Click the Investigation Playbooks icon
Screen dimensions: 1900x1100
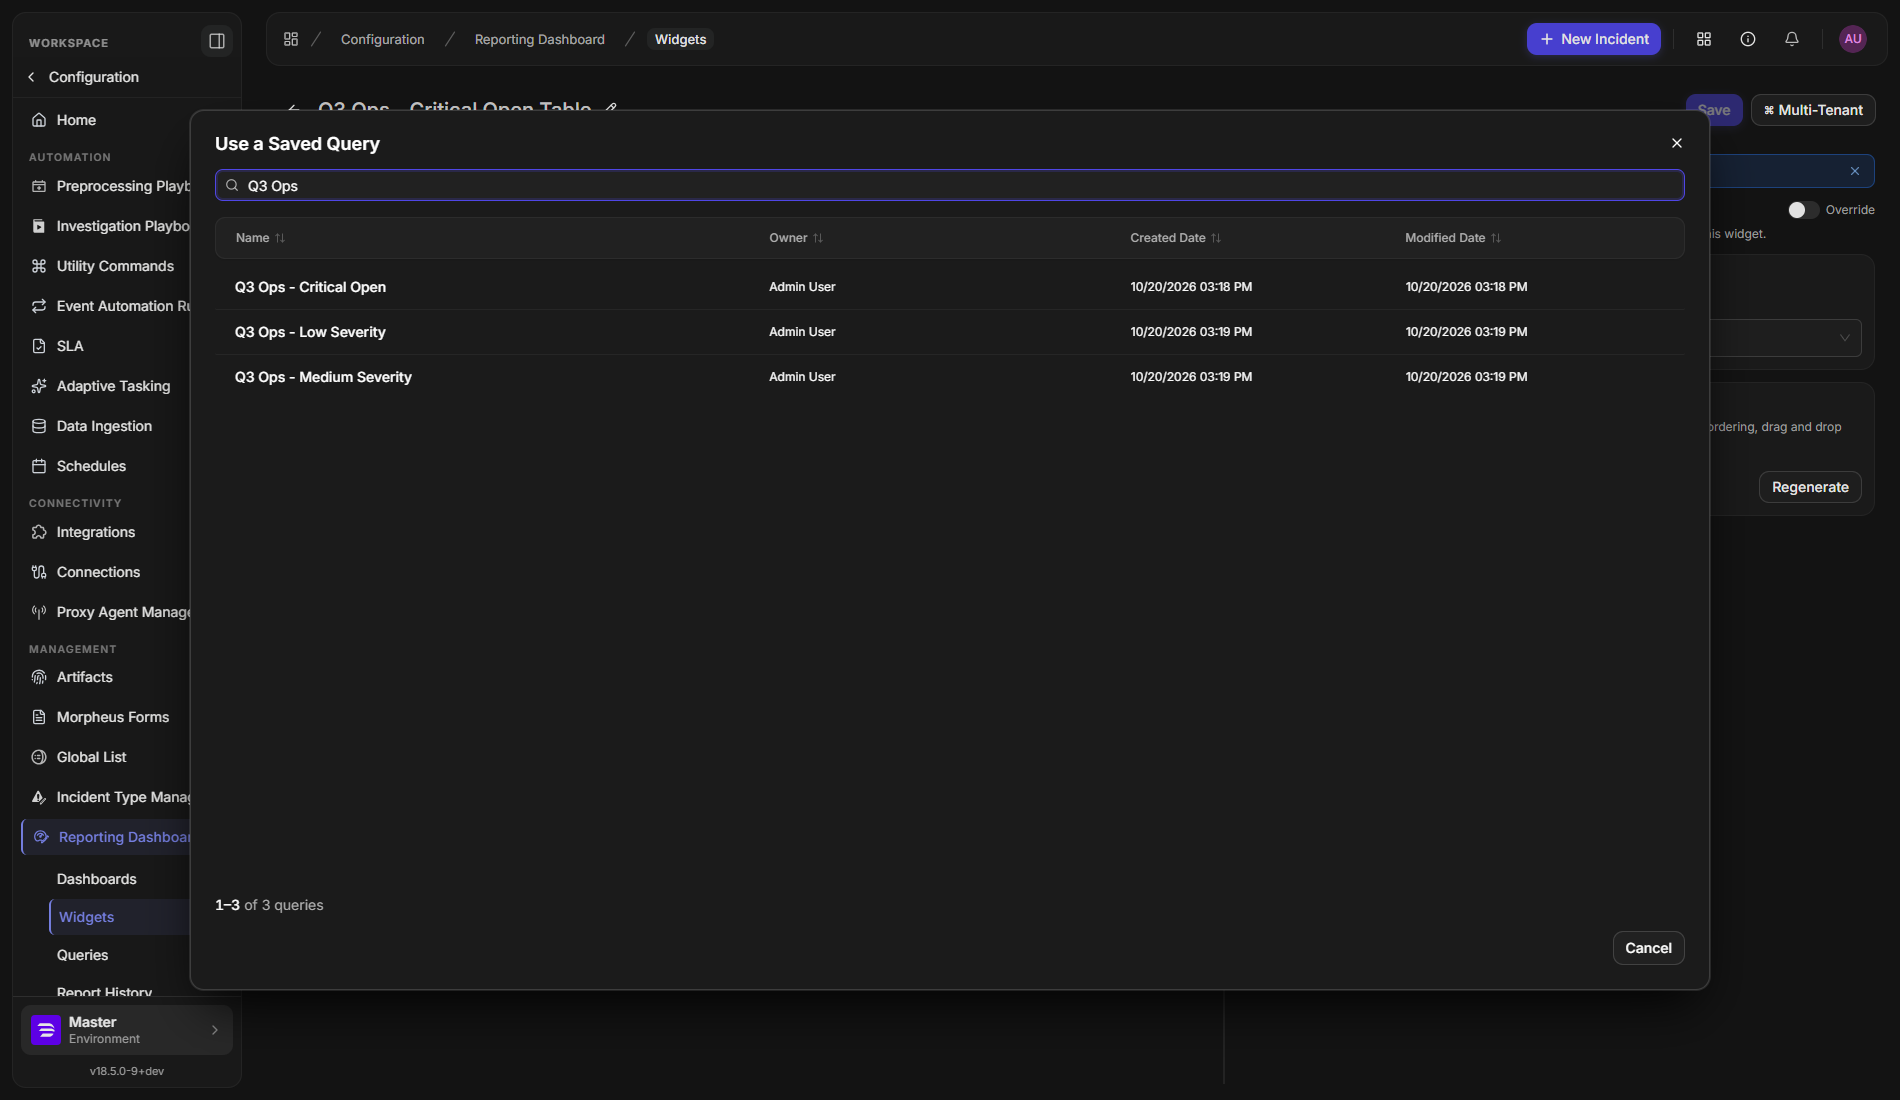(x=39, y=226)
